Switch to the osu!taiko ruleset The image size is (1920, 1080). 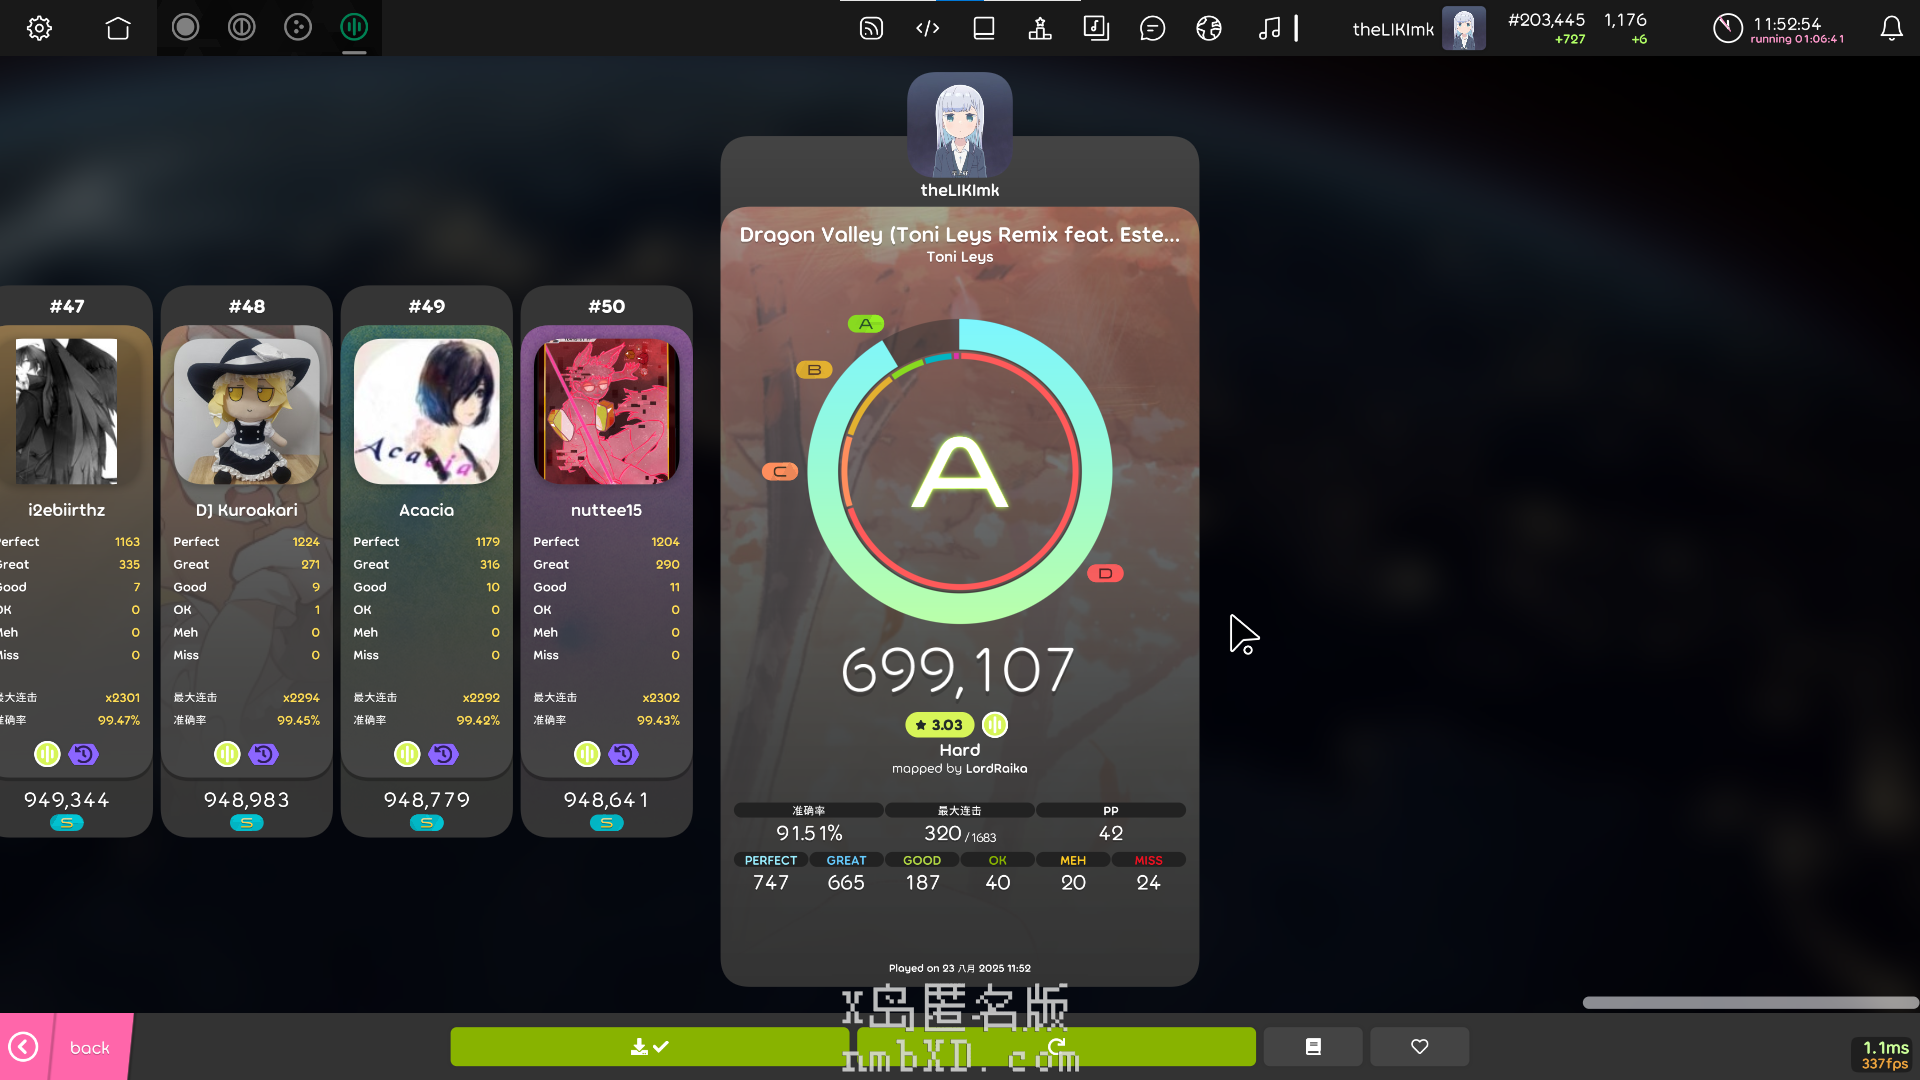(x=241, y=28)
